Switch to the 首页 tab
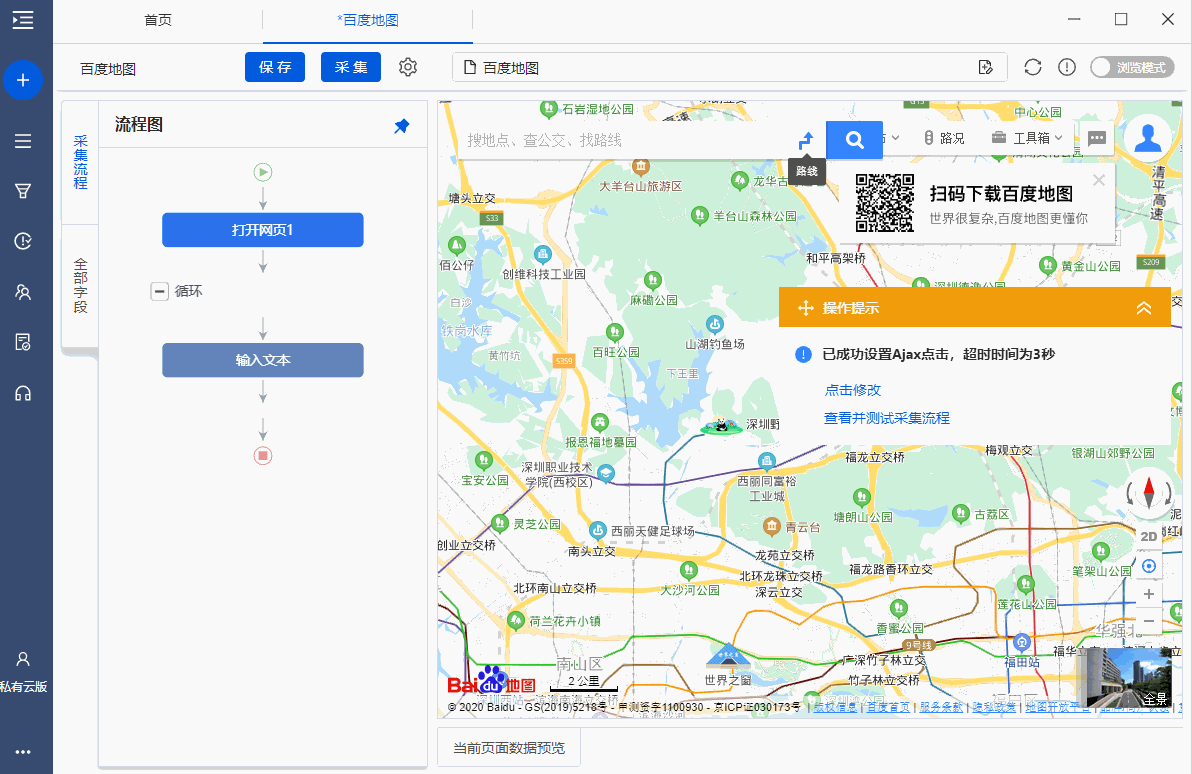The height and width of the screenshot is (774, 1192). click(158, 21)
